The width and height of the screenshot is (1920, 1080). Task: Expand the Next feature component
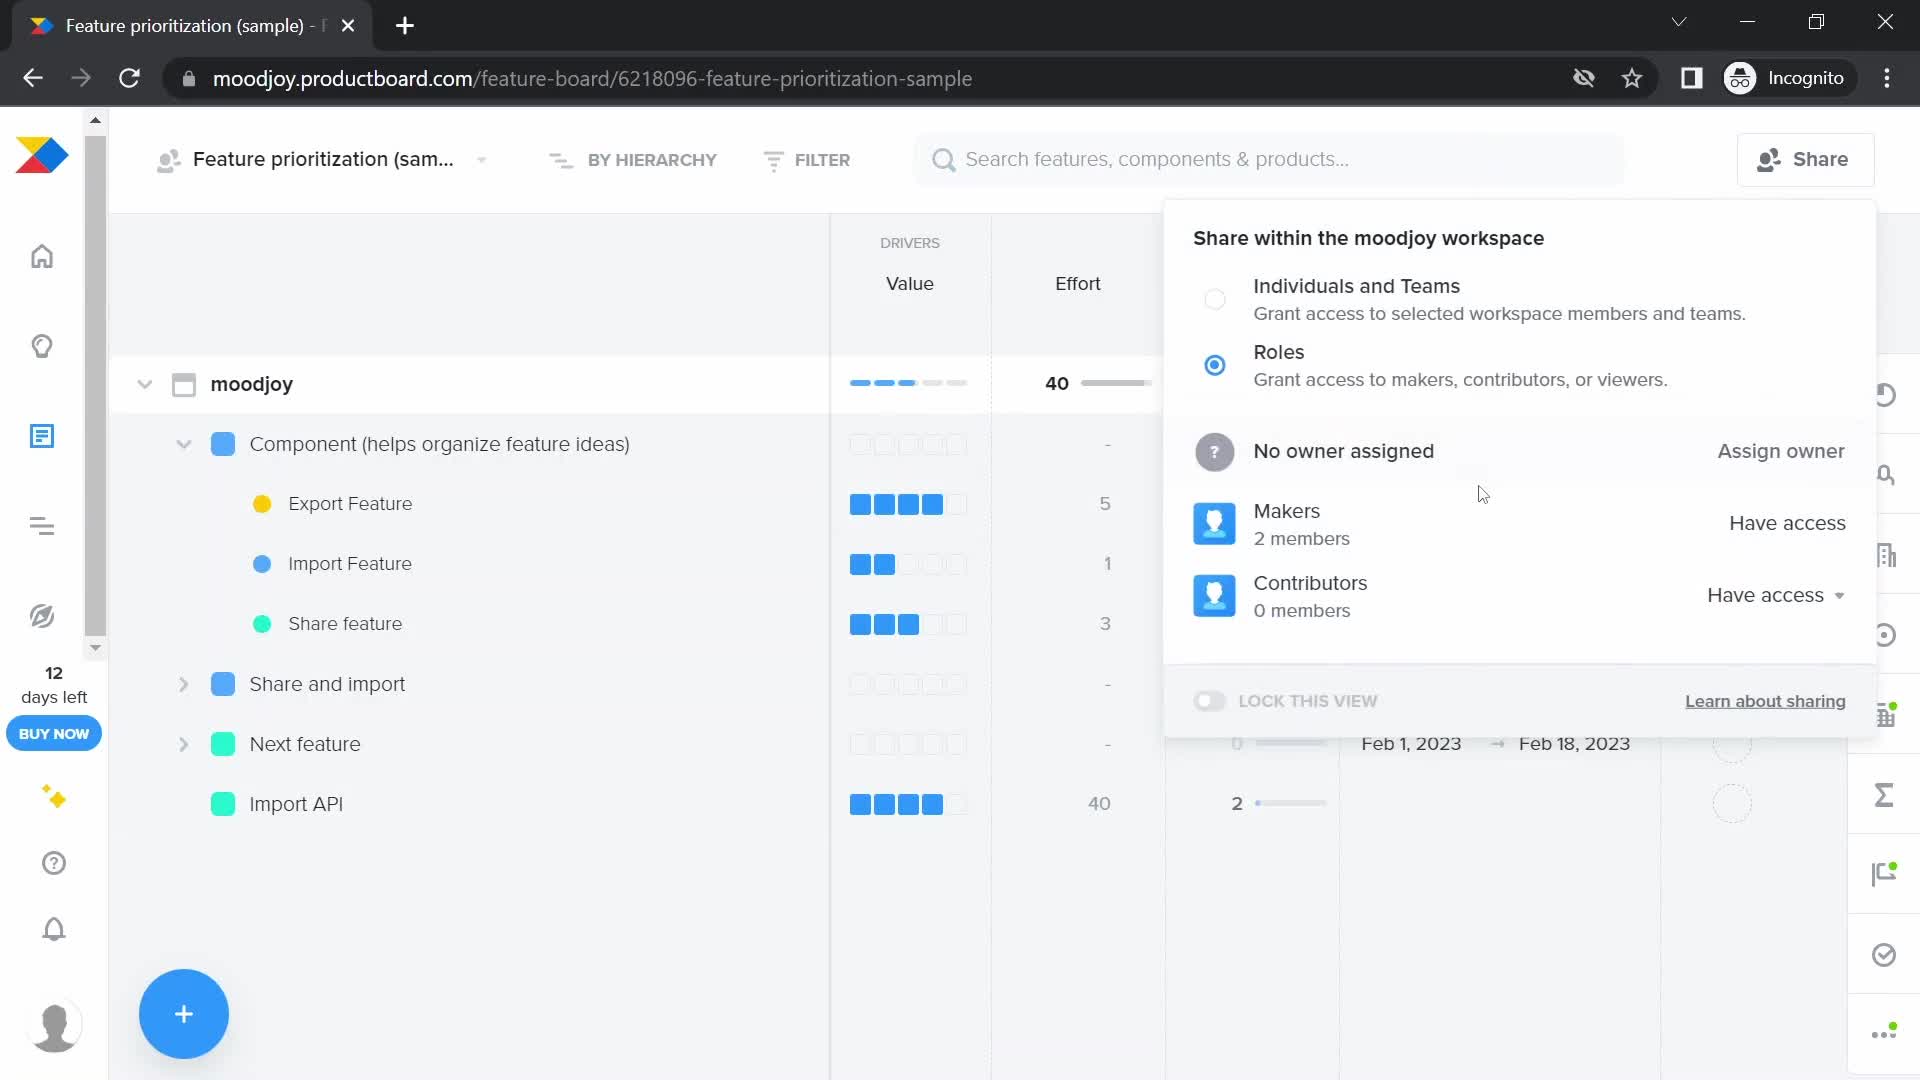pyautogui.click(x=184, y=744)
